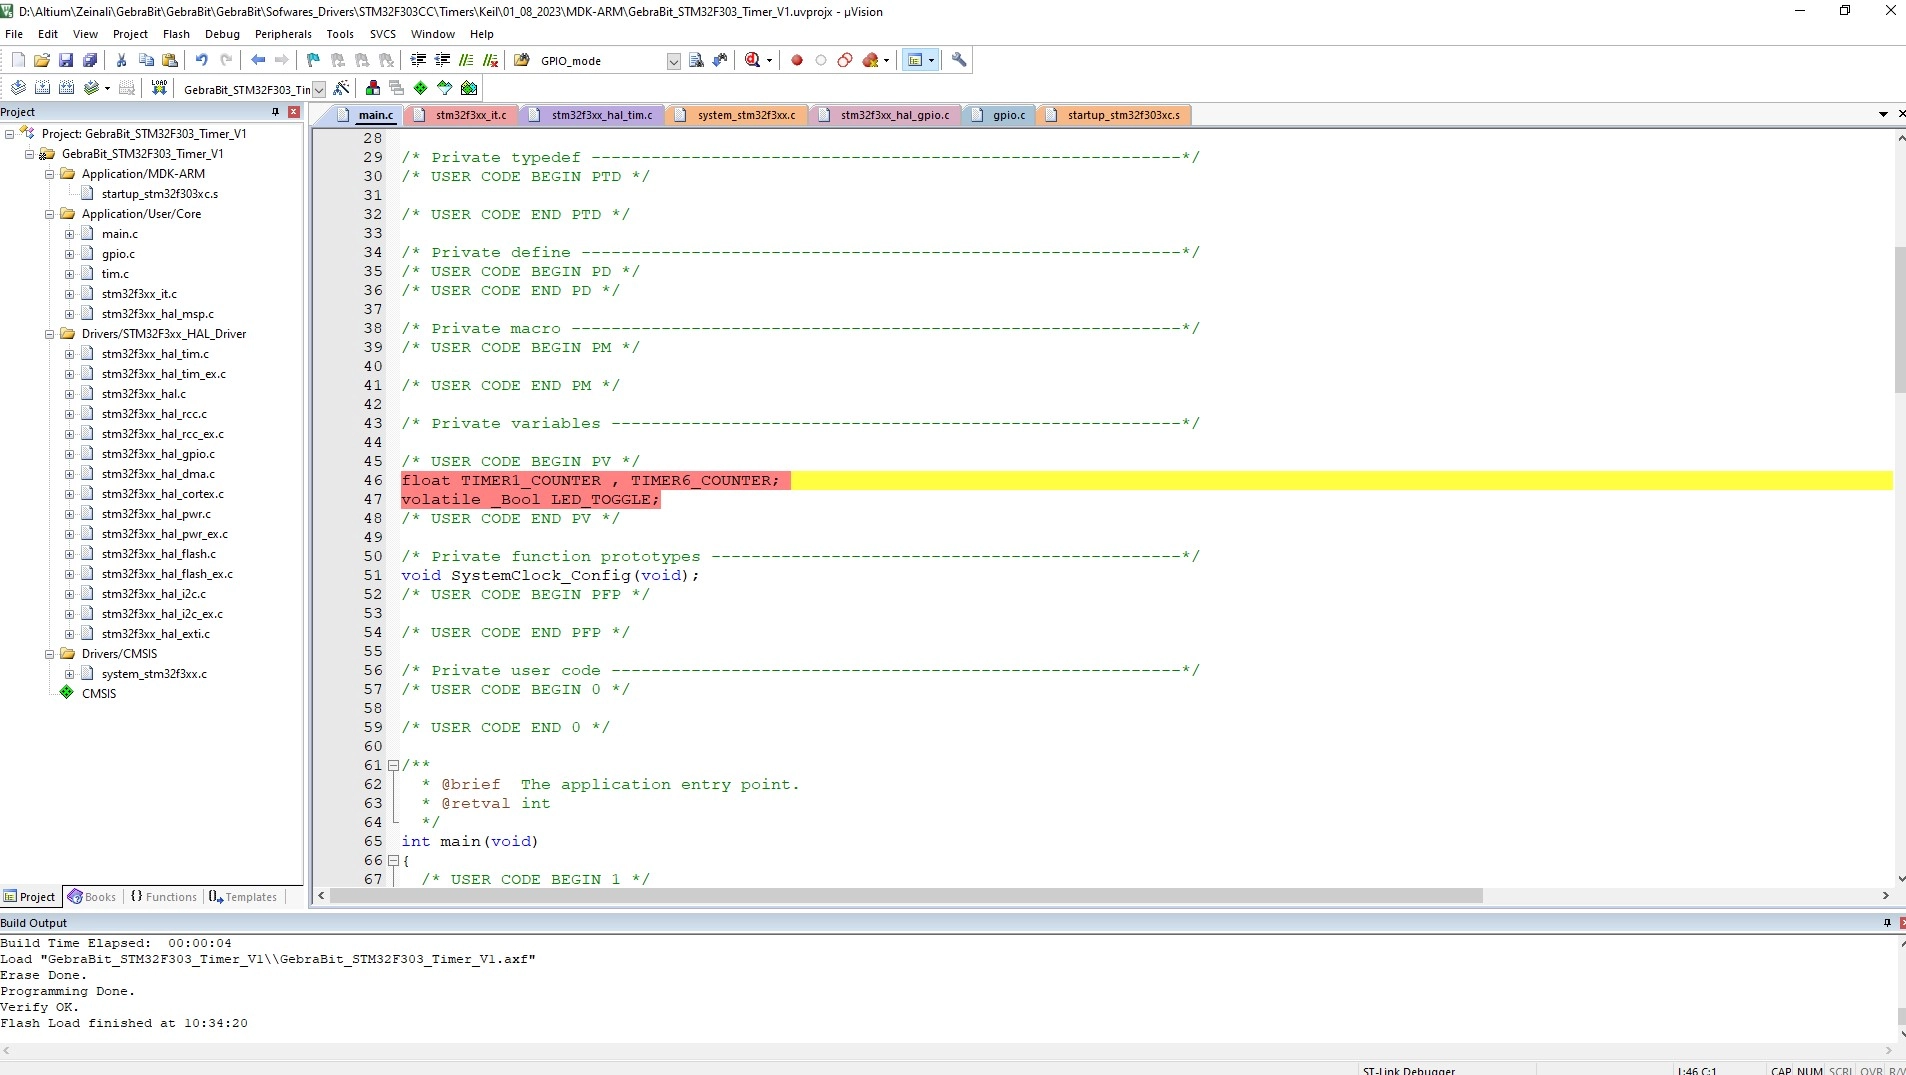The image size is (1906, 1075).
Task: Save all files icon
Action: point(90,60)
